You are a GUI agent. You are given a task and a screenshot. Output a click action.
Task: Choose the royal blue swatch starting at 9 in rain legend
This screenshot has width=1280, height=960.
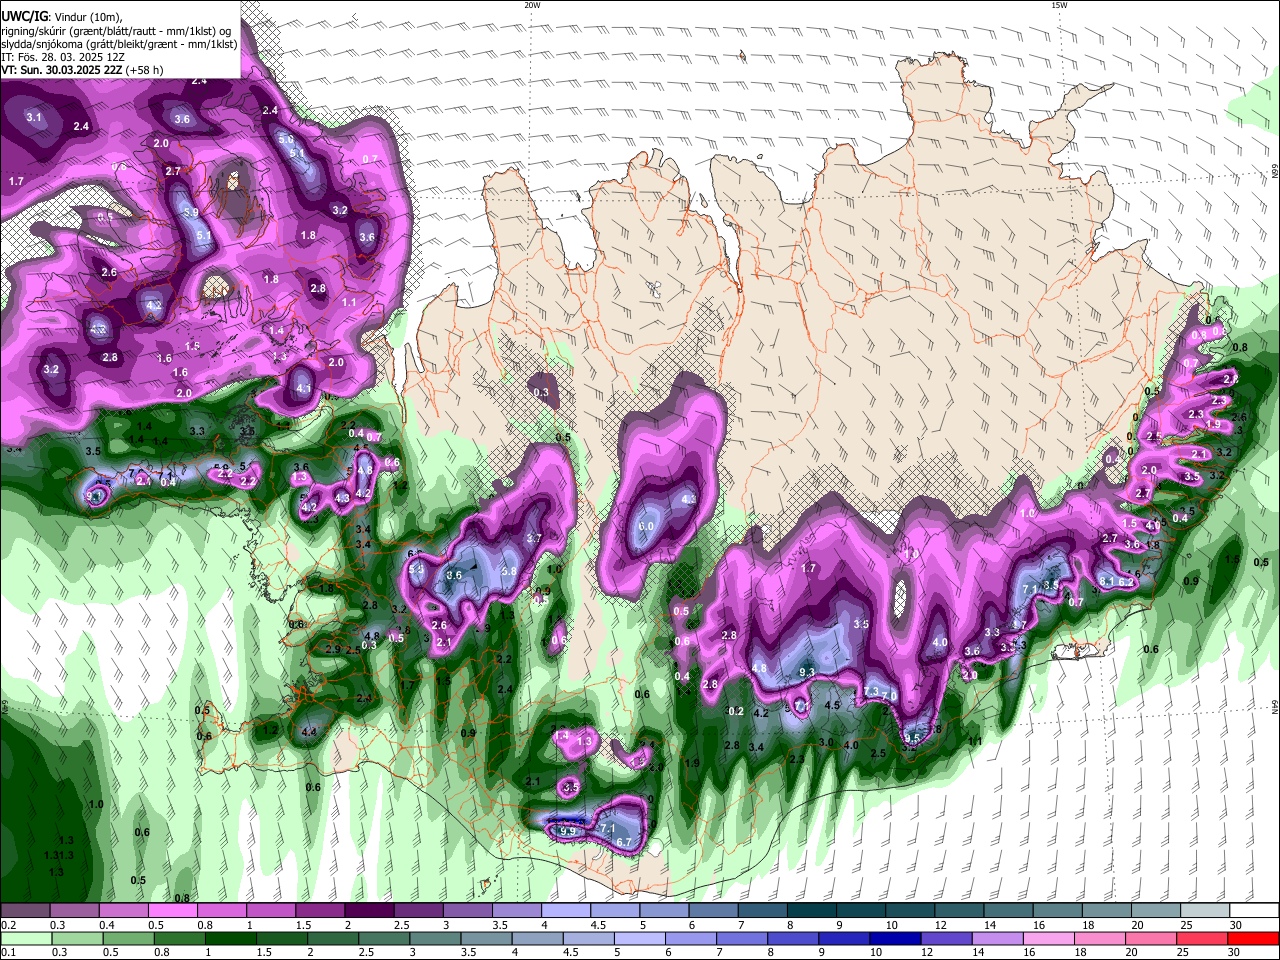(x=842, y=939)
